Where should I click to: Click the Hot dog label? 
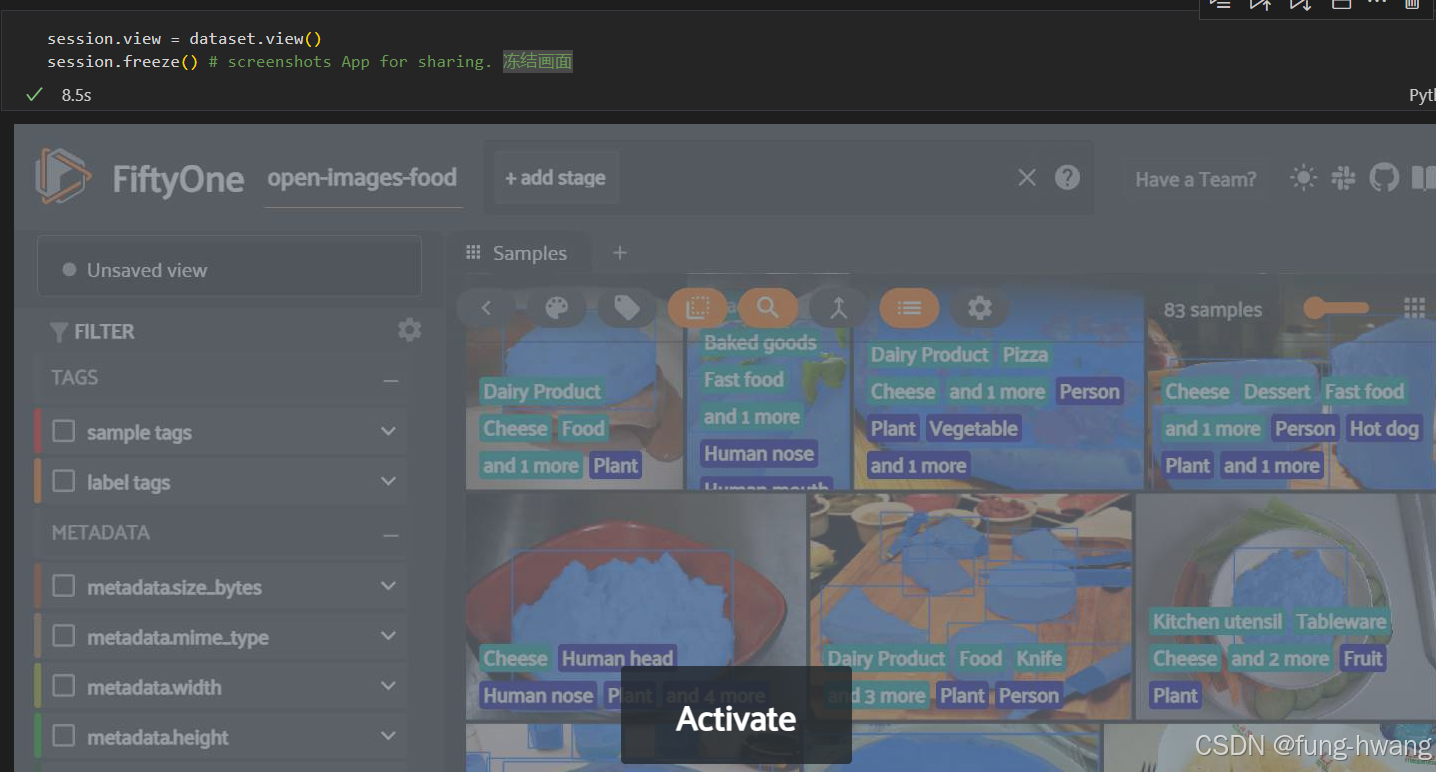1384,428
